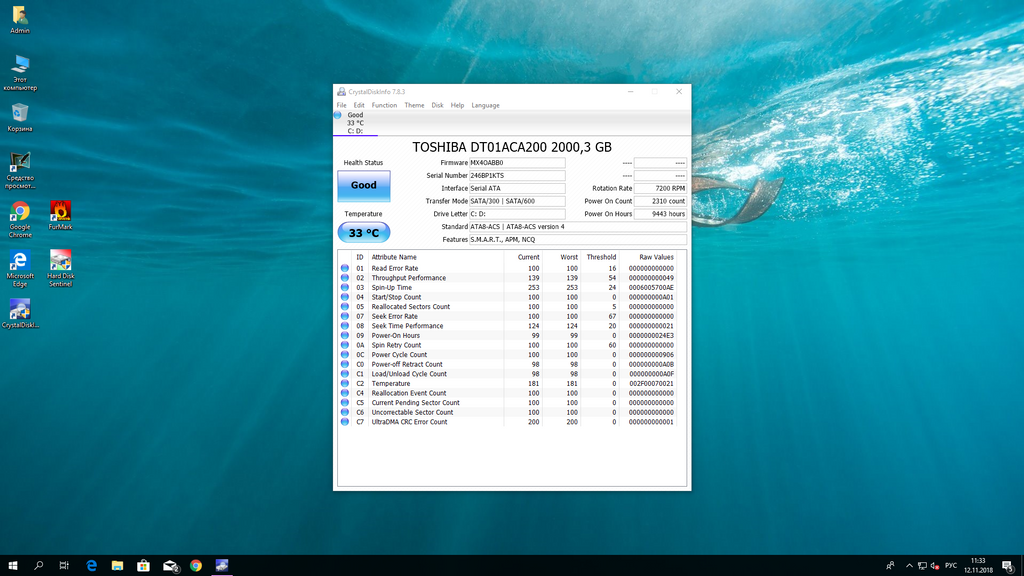This screenshot has height=576, width=1024.
Task: Open the Language menu
Action: coord(485,105)
